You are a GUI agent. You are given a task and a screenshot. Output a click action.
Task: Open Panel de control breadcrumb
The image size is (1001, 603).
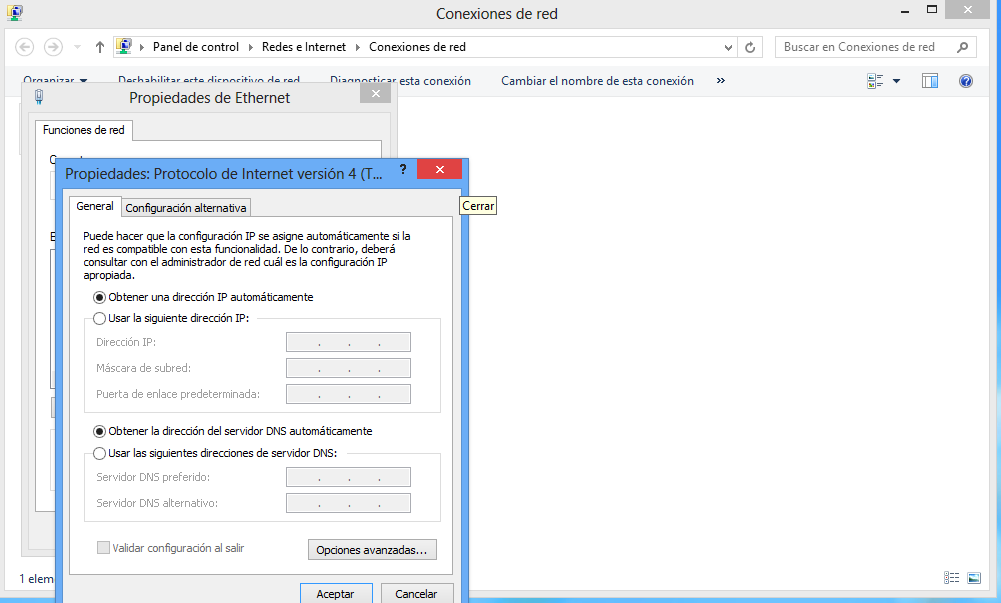click(x=195, y=47)
